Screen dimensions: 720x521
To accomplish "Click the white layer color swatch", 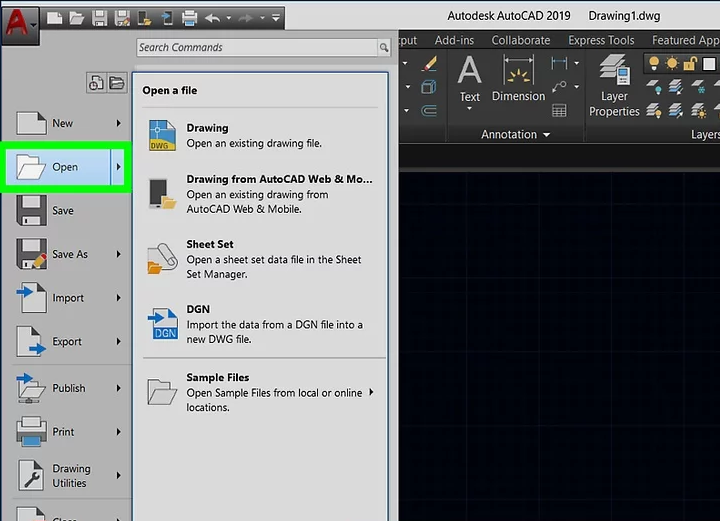I will click(711, 64).
